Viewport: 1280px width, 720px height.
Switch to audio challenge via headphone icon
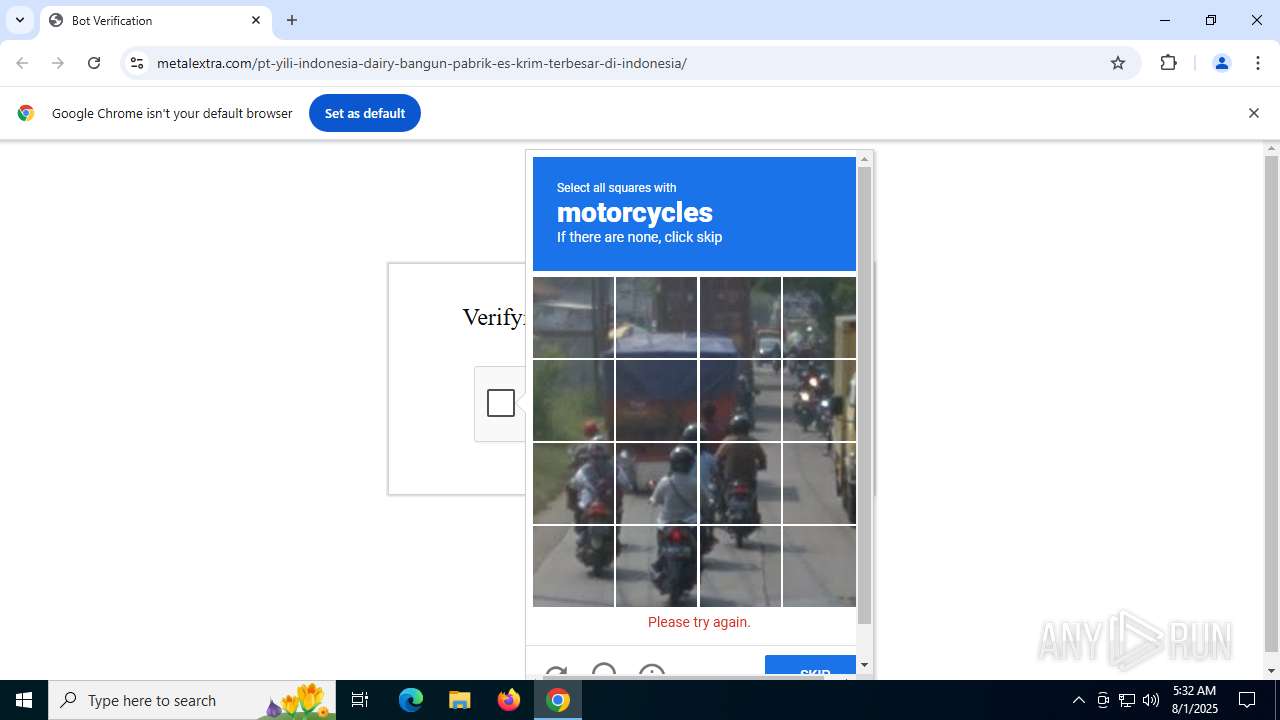click(604, 671)
